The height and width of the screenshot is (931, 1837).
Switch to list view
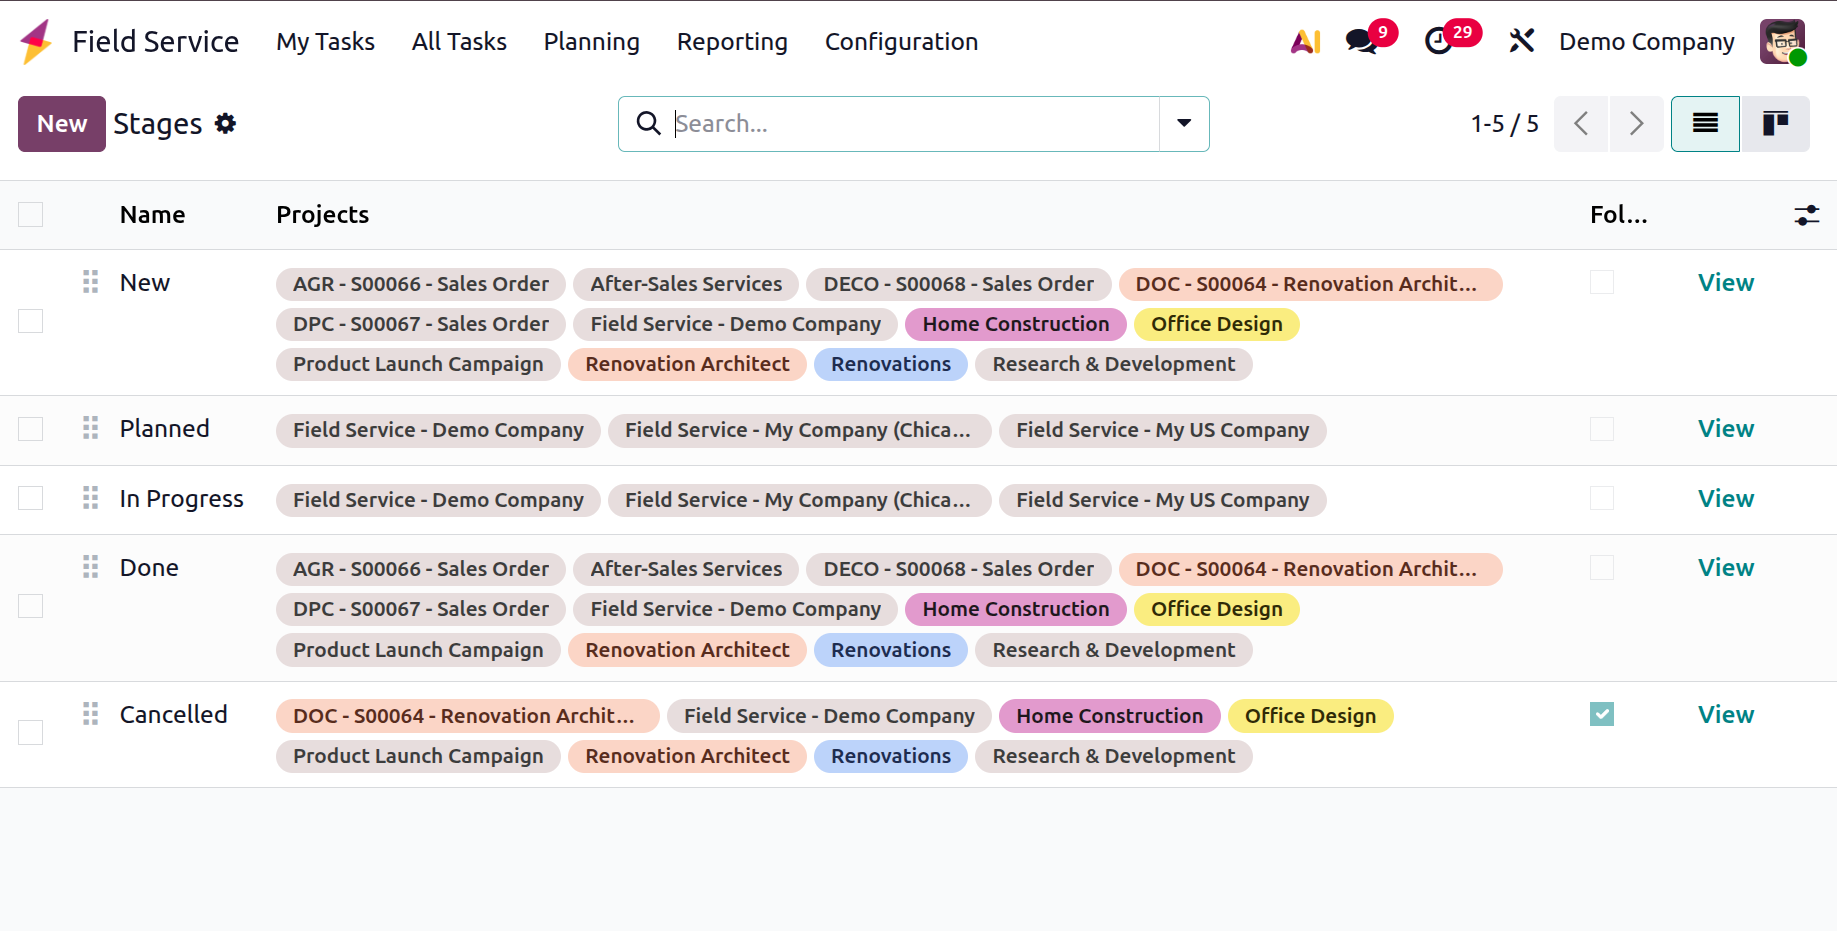coord(1705,124)
